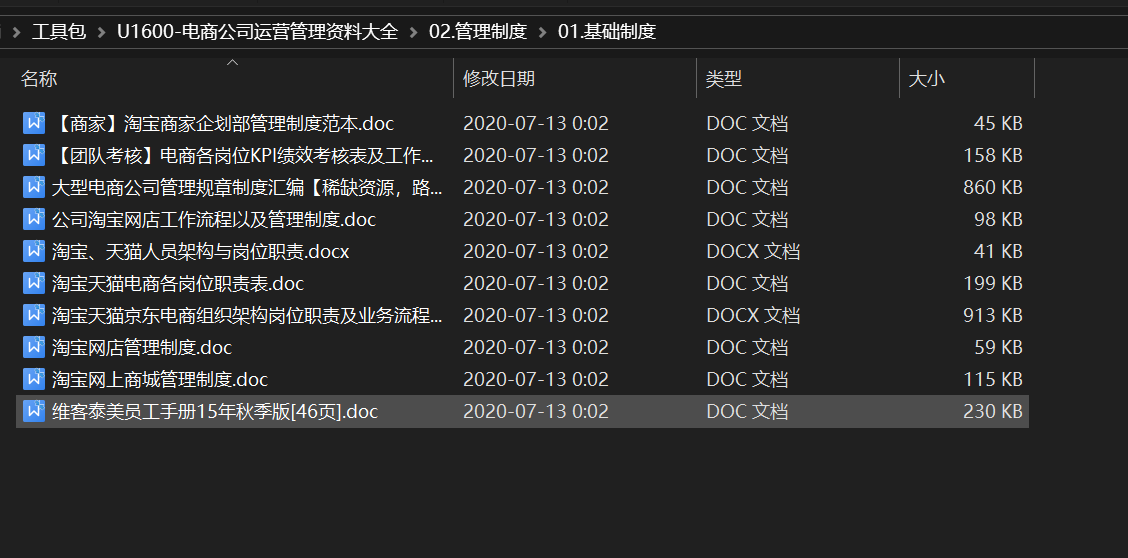Open breadcrumb chevron after 工具包

101,32
